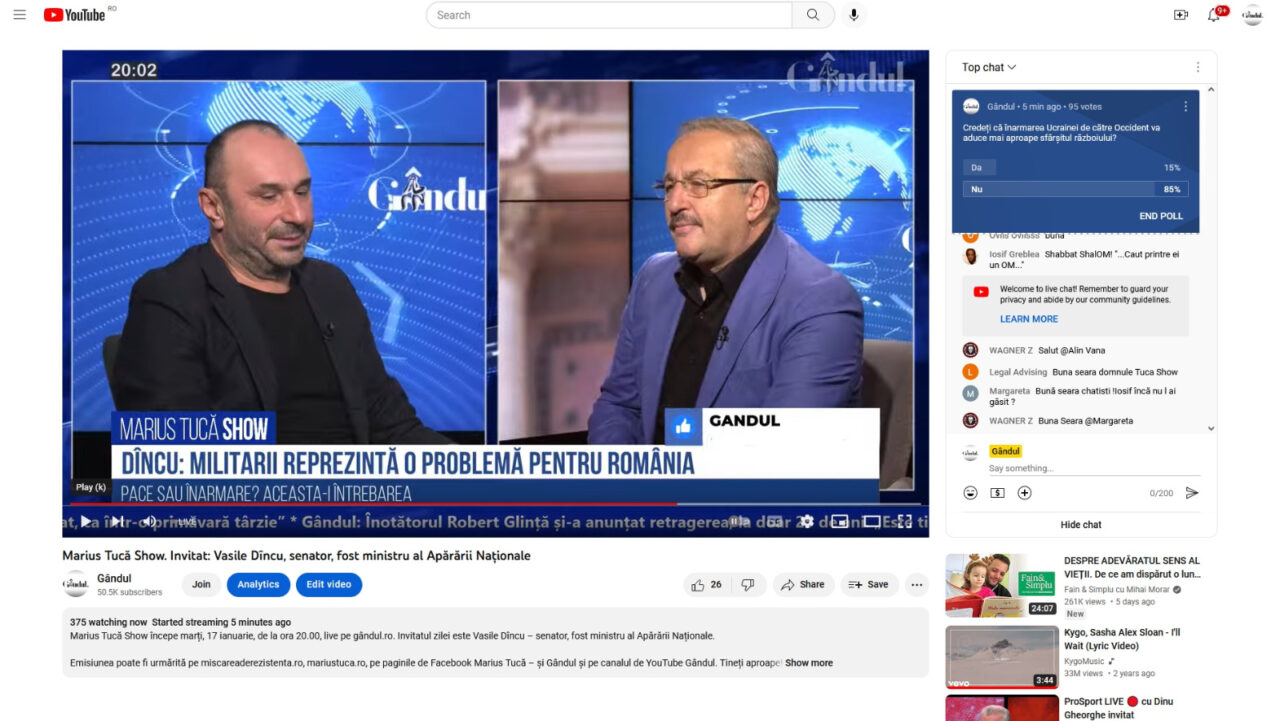This screenshot has height=721, width=1280.
Task: Open Kygo I'll Wait video thumbnail
Action: (x=1002, y=657)
